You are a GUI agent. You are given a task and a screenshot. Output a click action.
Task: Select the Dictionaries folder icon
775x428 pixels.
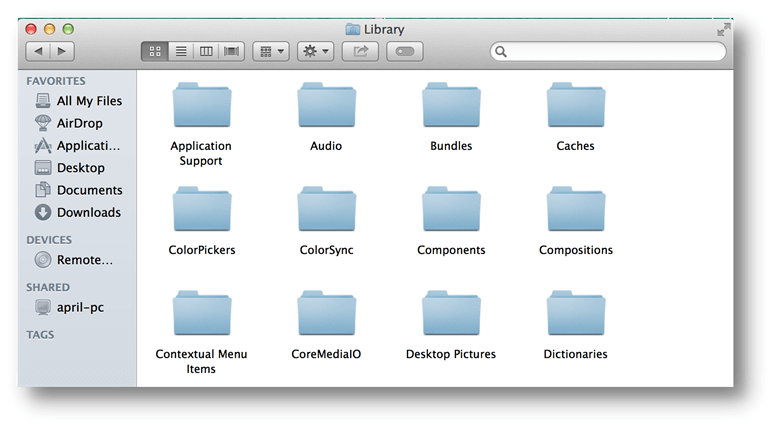[576, 313]
